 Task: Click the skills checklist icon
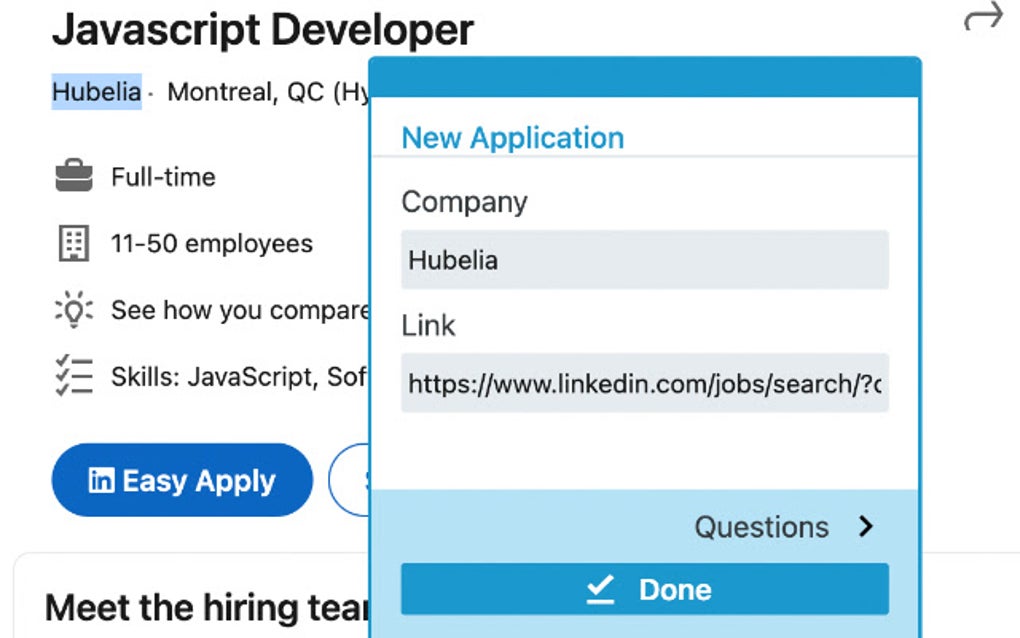73,377
